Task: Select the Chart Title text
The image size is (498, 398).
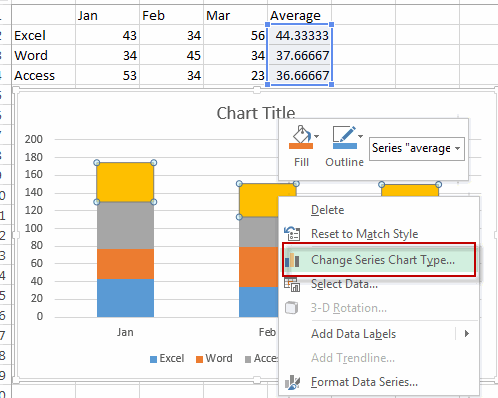Action: 256,113
